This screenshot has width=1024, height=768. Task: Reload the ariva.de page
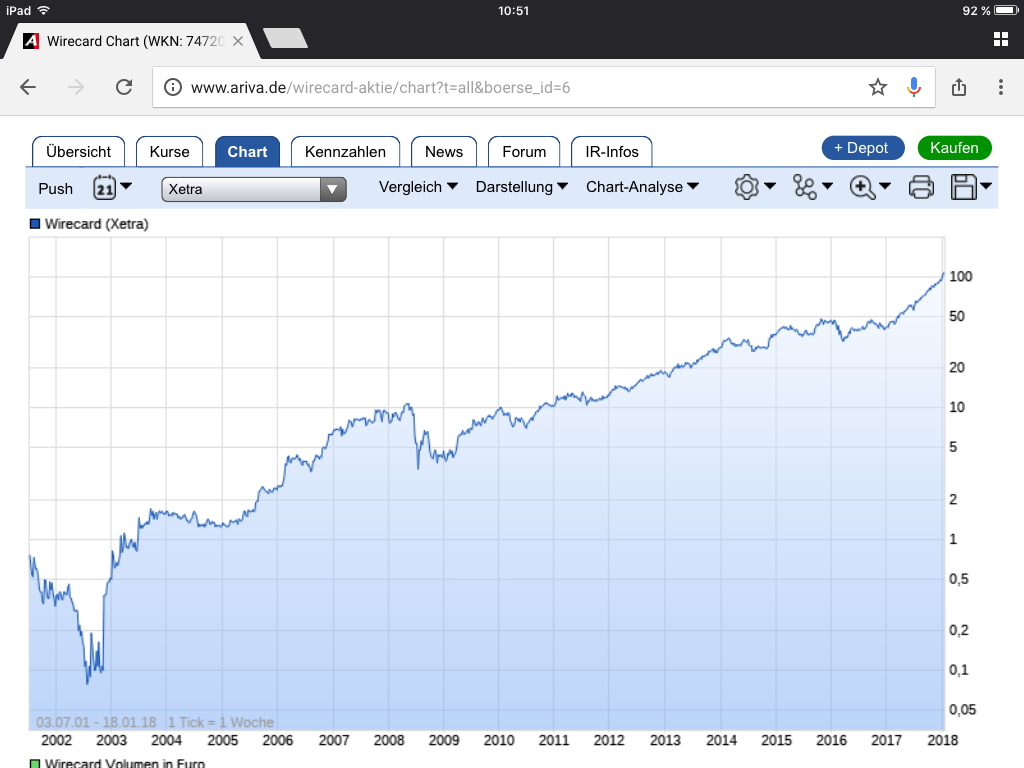(124, 87)
